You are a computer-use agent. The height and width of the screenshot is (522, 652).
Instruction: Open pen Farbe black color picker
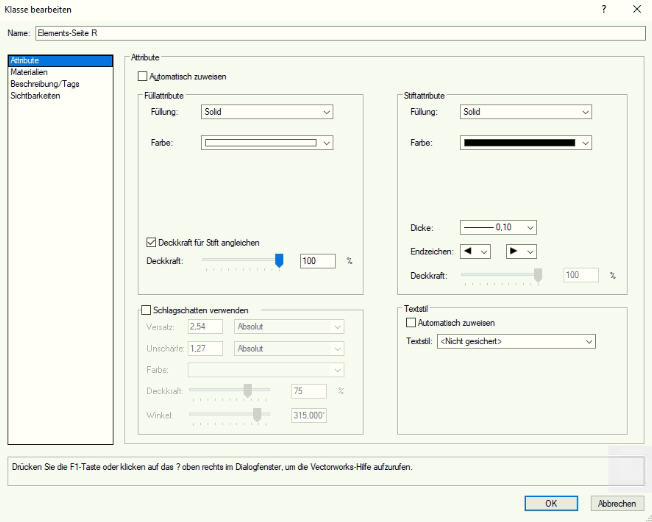(526, 143)
